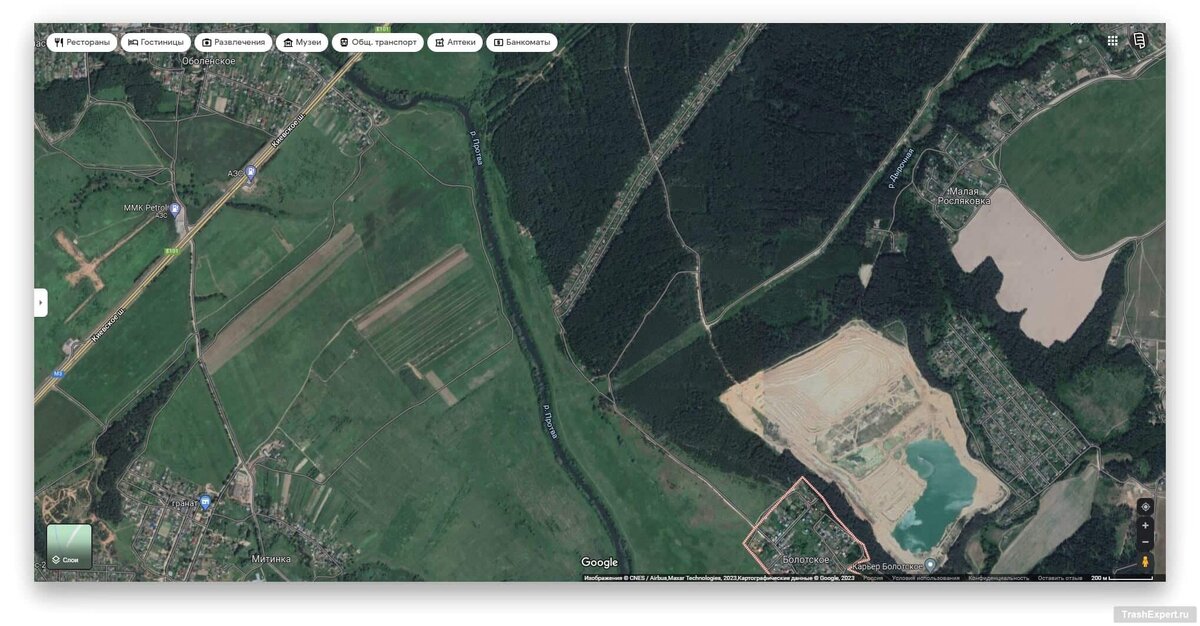The width and height of the screenshot is (1200, 626).
Task: Select the Оболенское village label
Action: [209, 61]
